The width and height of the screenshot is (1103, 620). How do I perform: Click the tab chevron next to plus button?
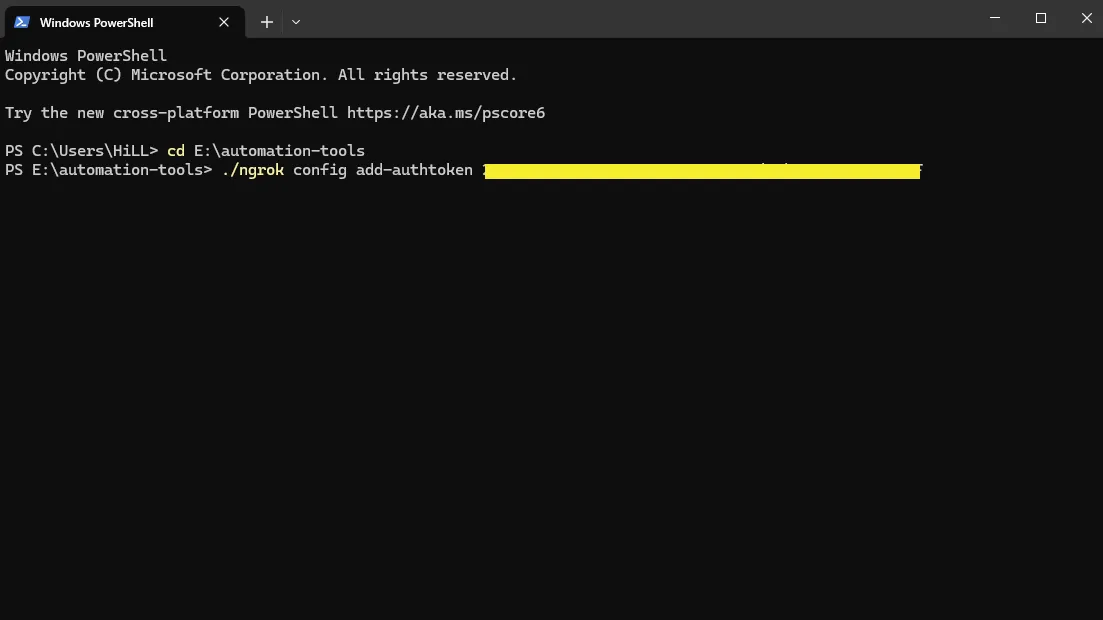coord(295,21)
